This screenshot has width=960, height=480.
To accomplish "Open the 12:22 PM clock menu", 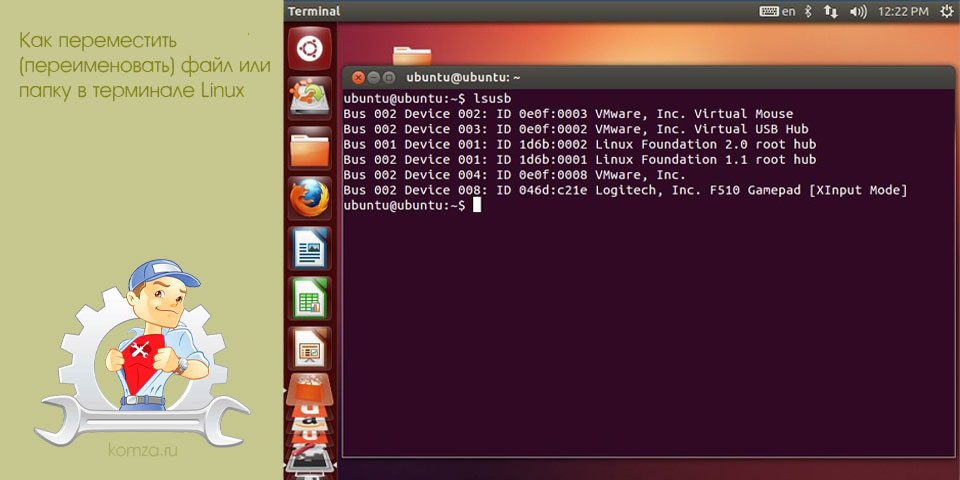I will pos(903,11).
